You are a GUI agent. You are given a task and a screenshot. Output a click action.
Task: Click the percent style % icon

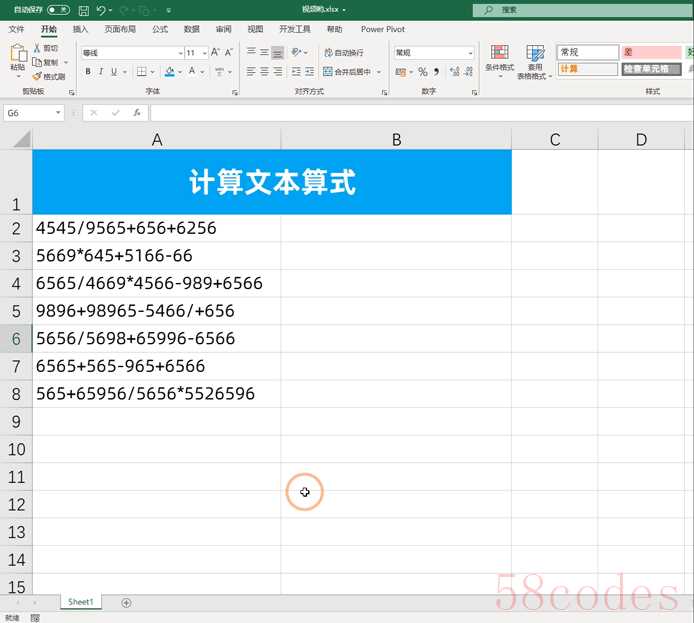[422, 72]
